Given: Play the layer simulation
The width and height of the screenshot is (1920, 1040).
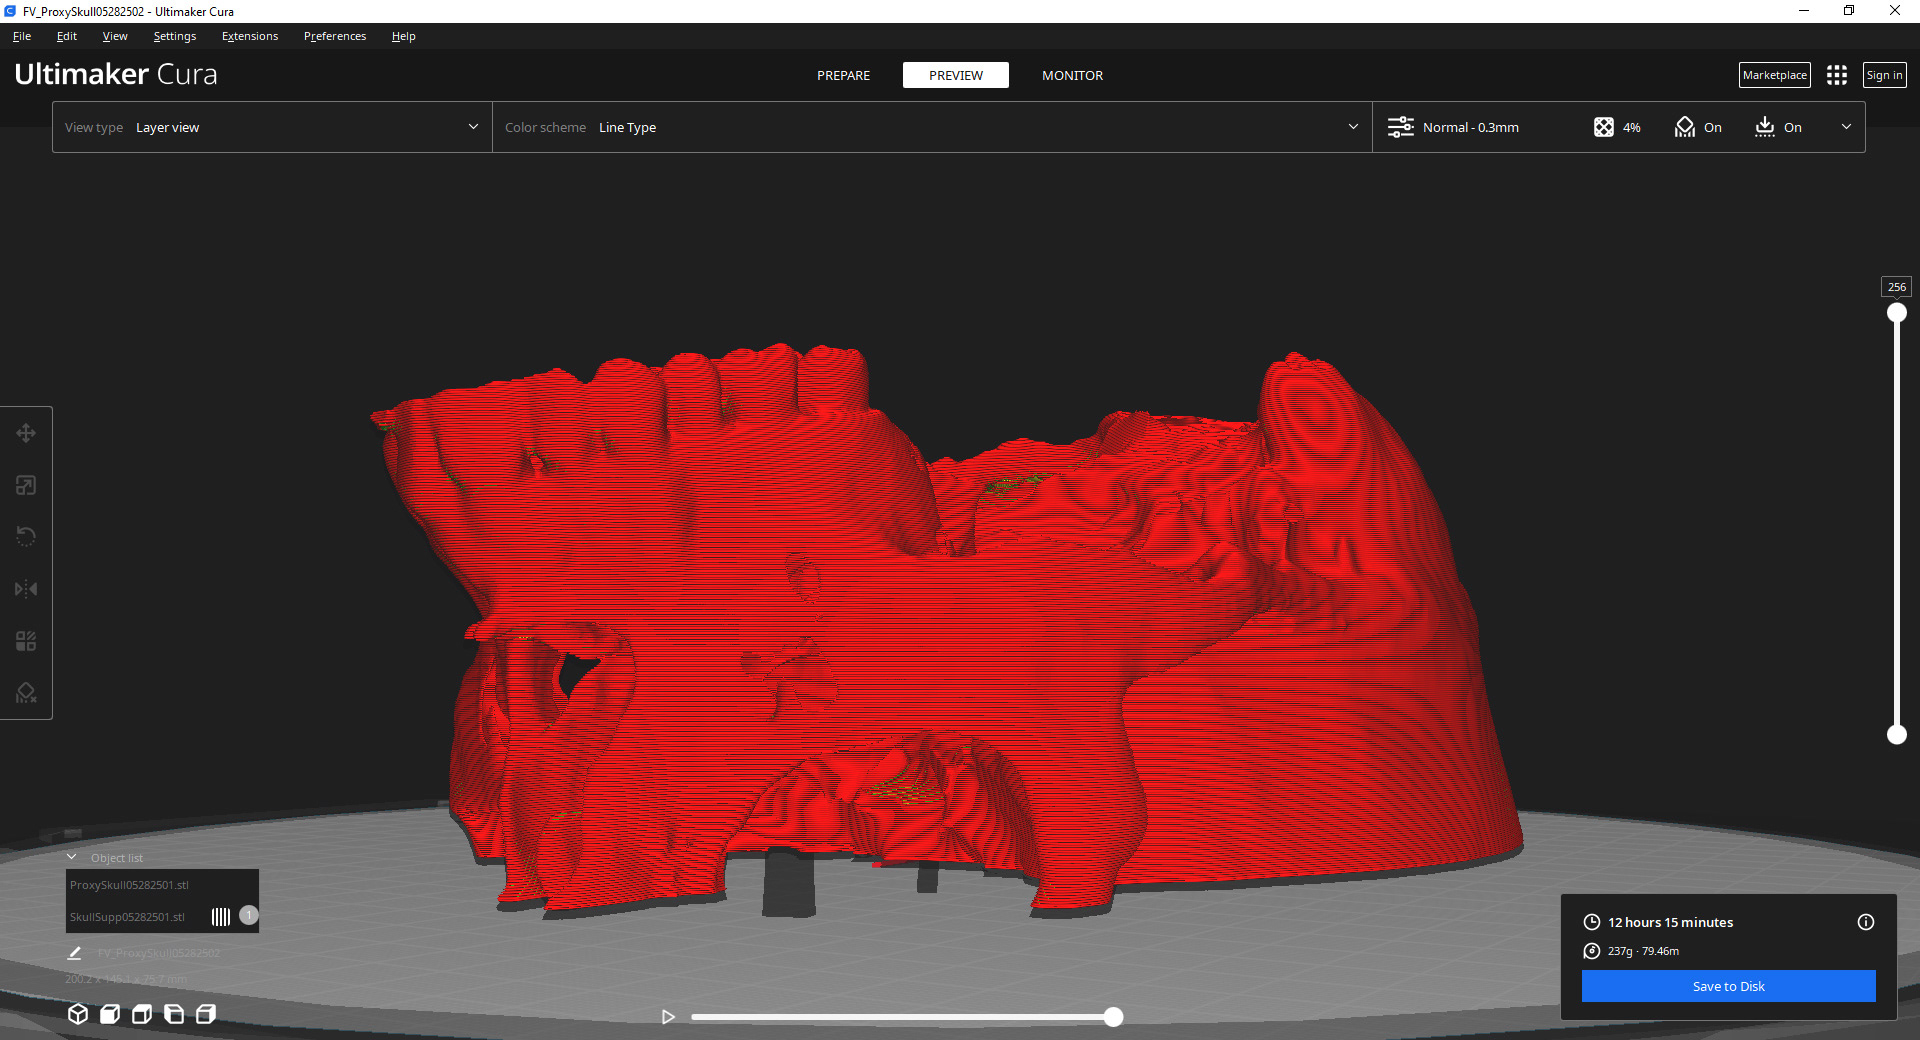Looking at the screenshot, I should (x=668, y=1017).
